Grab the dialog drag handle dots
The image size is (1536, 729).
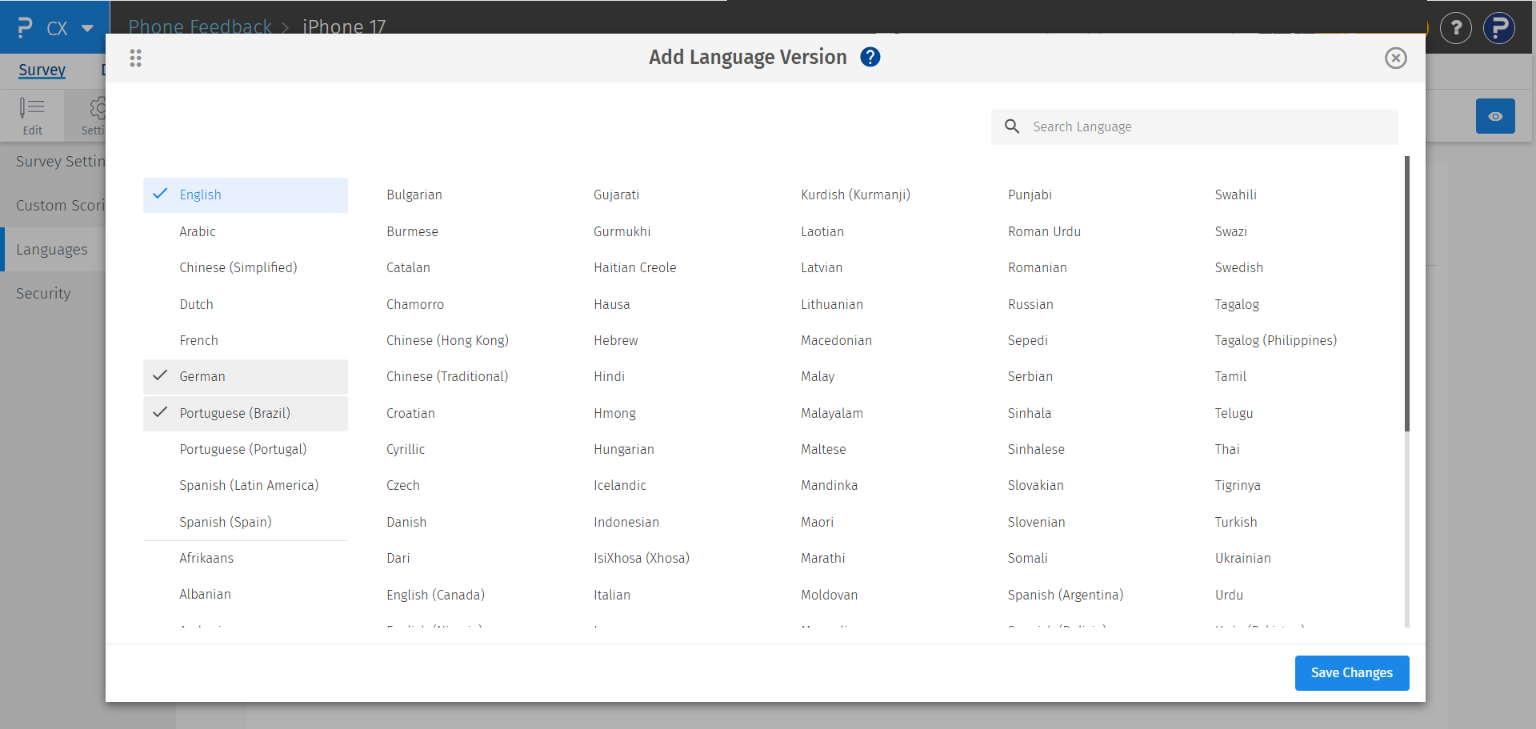pos(135,58)
